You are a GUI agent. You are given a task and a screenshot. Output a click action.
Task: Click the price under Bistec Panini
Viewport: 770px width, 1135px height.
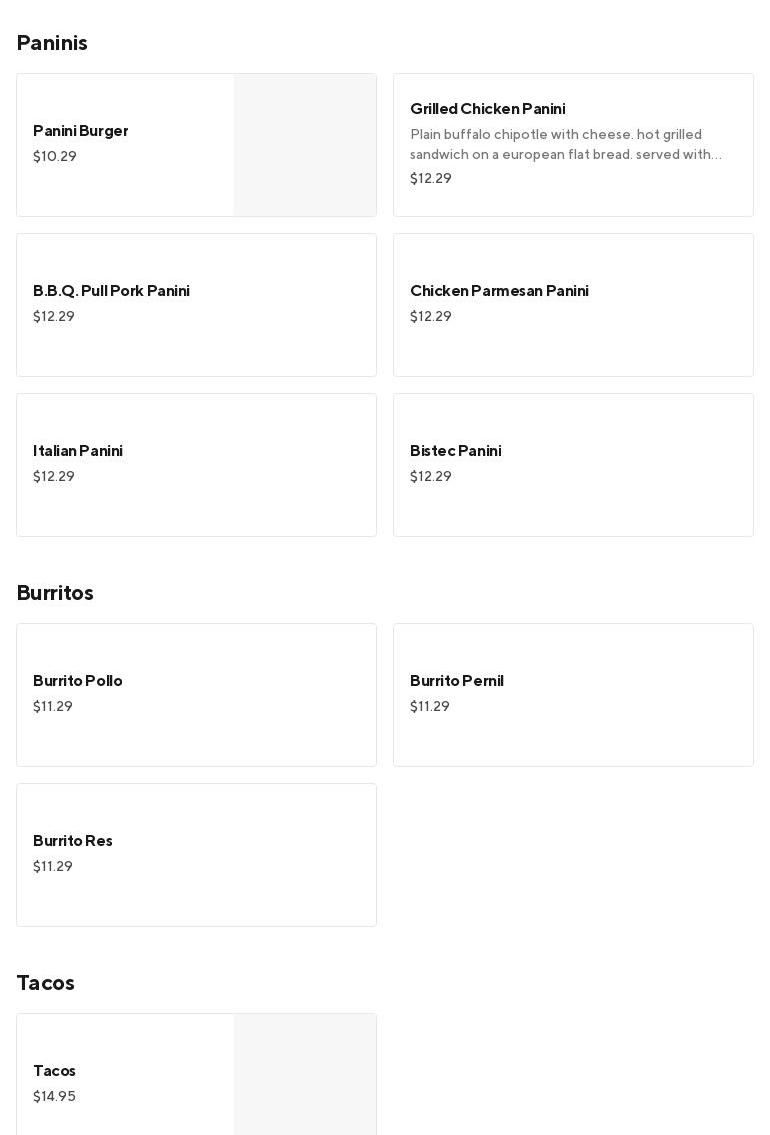tap(431, 477)
